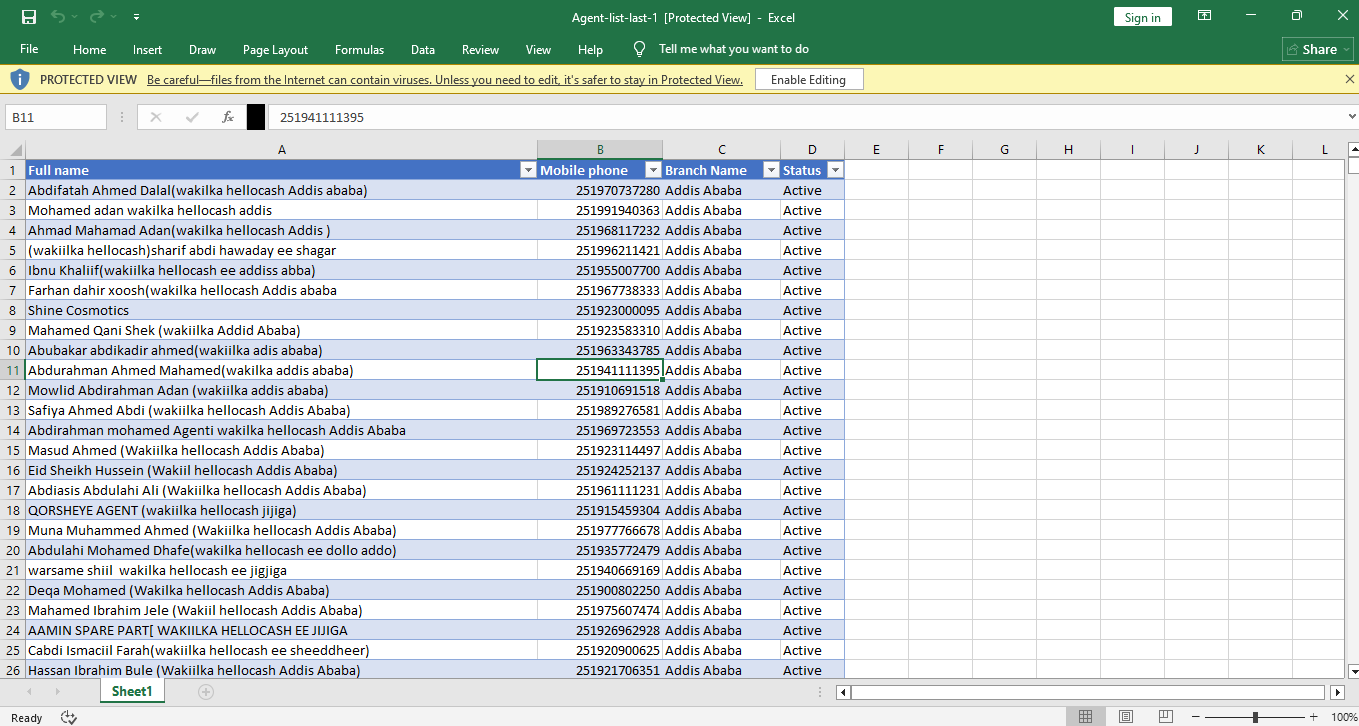Switch to Page Layout view icon
Viewport: 1359px width, 726px height.
click(1126, 717)
